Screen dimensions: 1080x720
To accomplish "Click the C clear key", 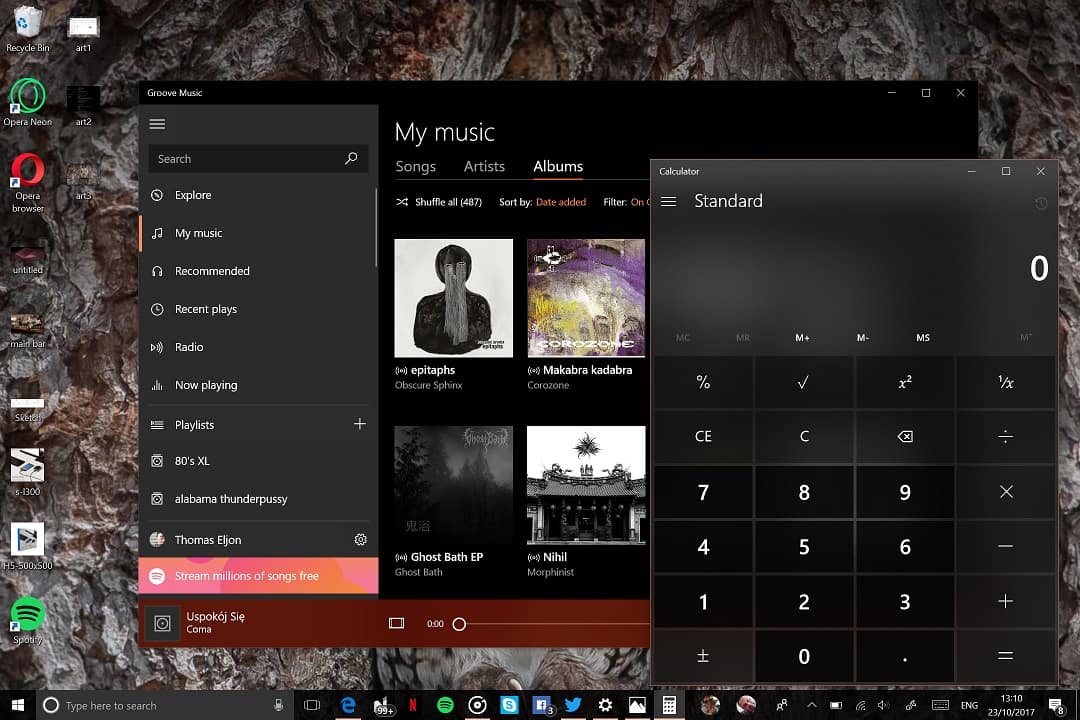I will 804,436.
